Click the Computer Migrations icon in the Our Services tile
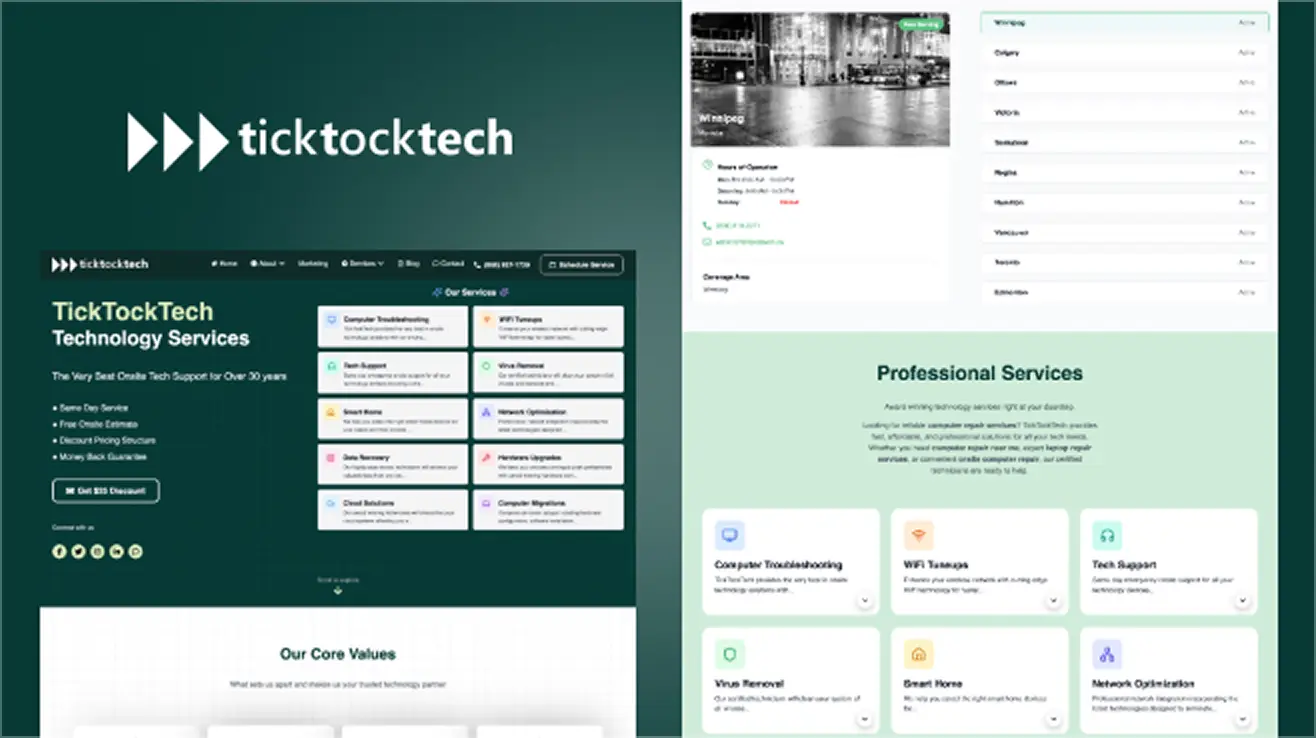The width and height of the screenshot is (1316, 738). point(487,505)
